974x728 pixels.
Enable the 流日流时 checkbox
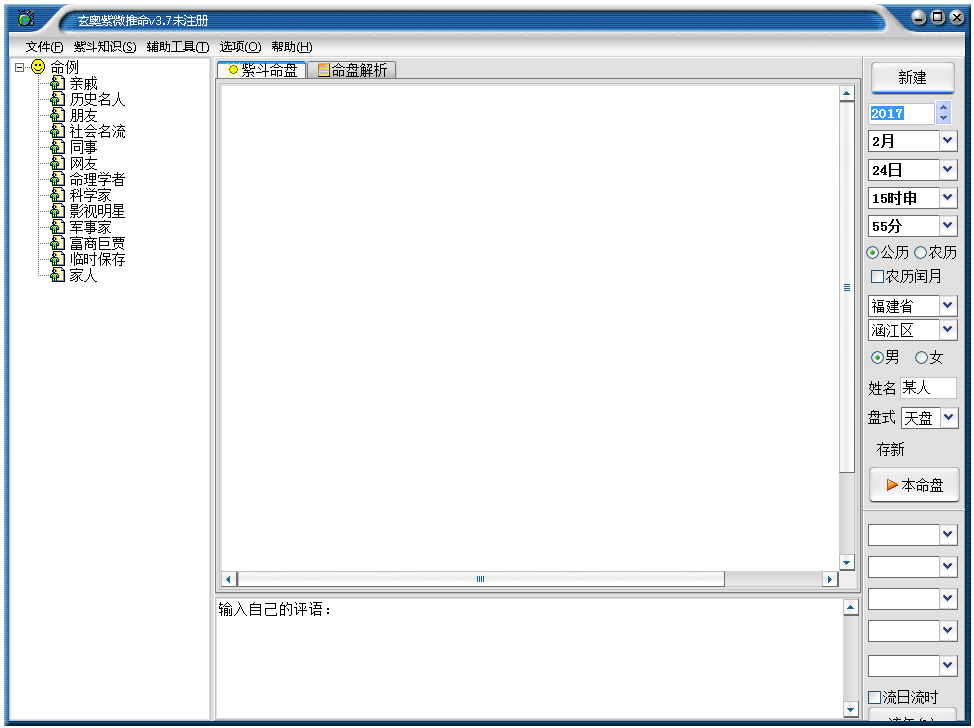[874, 697]
